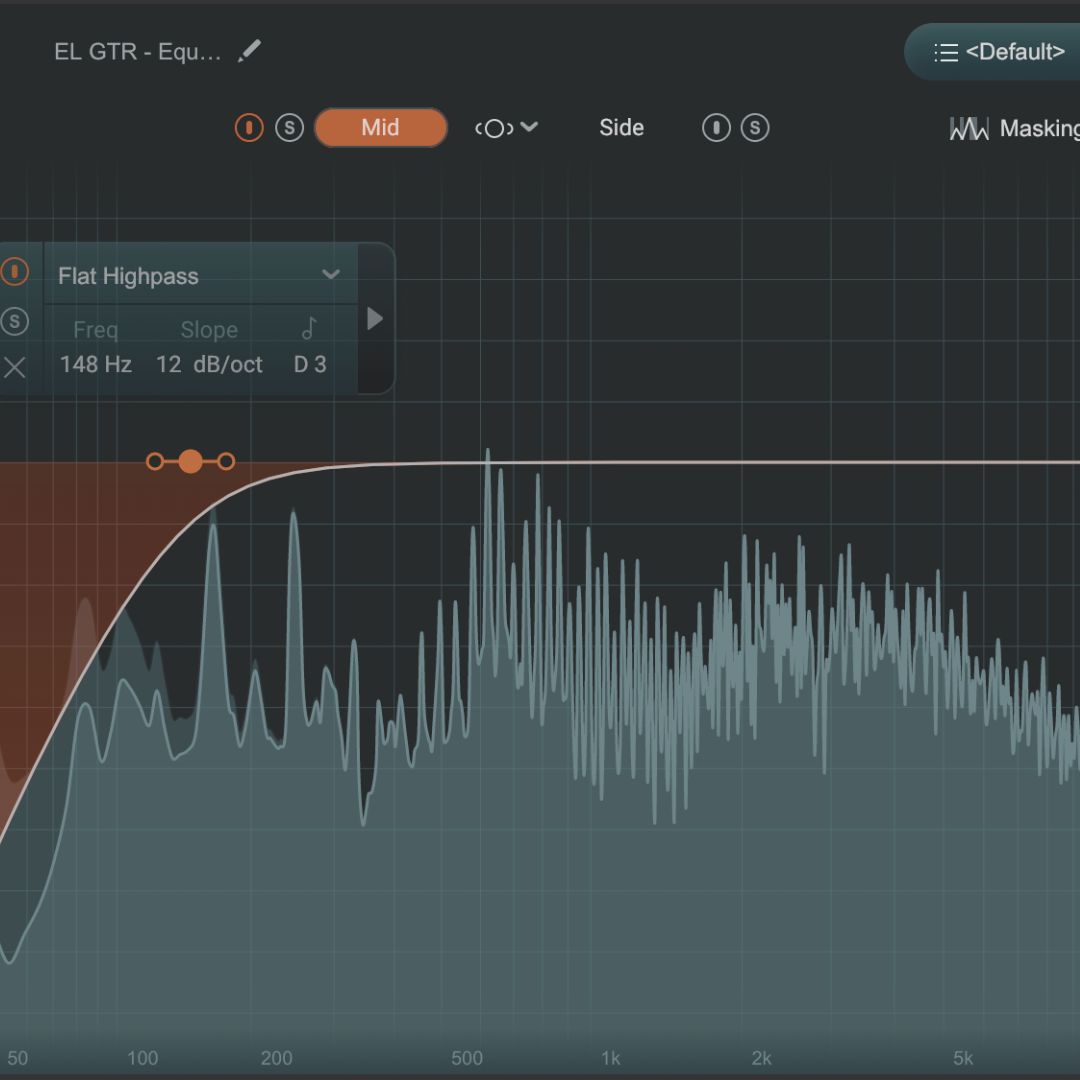This screenshot has width=1080, height=1080.
Task: Click the 12 dB/oct slope value
Action: tap(209, 365)
